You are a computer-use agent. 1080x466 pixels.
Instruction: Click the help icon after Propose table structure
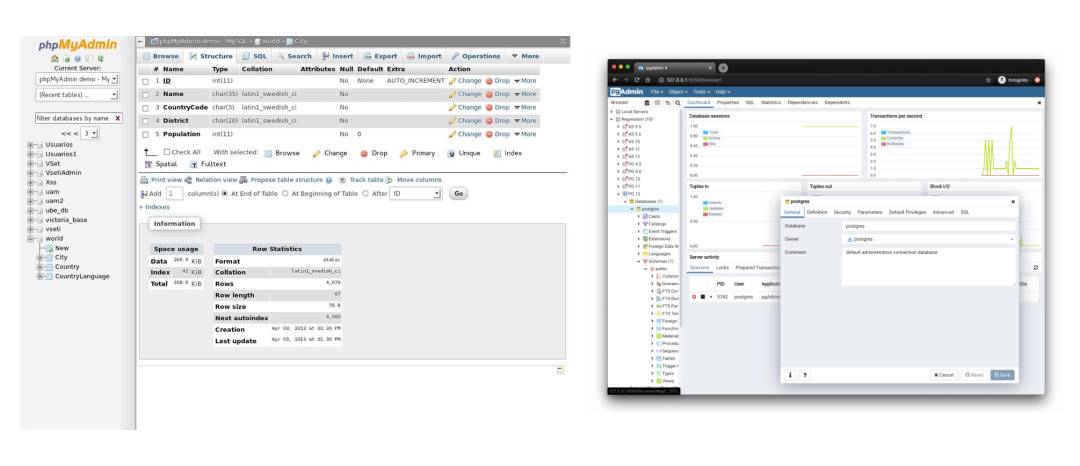329,180
